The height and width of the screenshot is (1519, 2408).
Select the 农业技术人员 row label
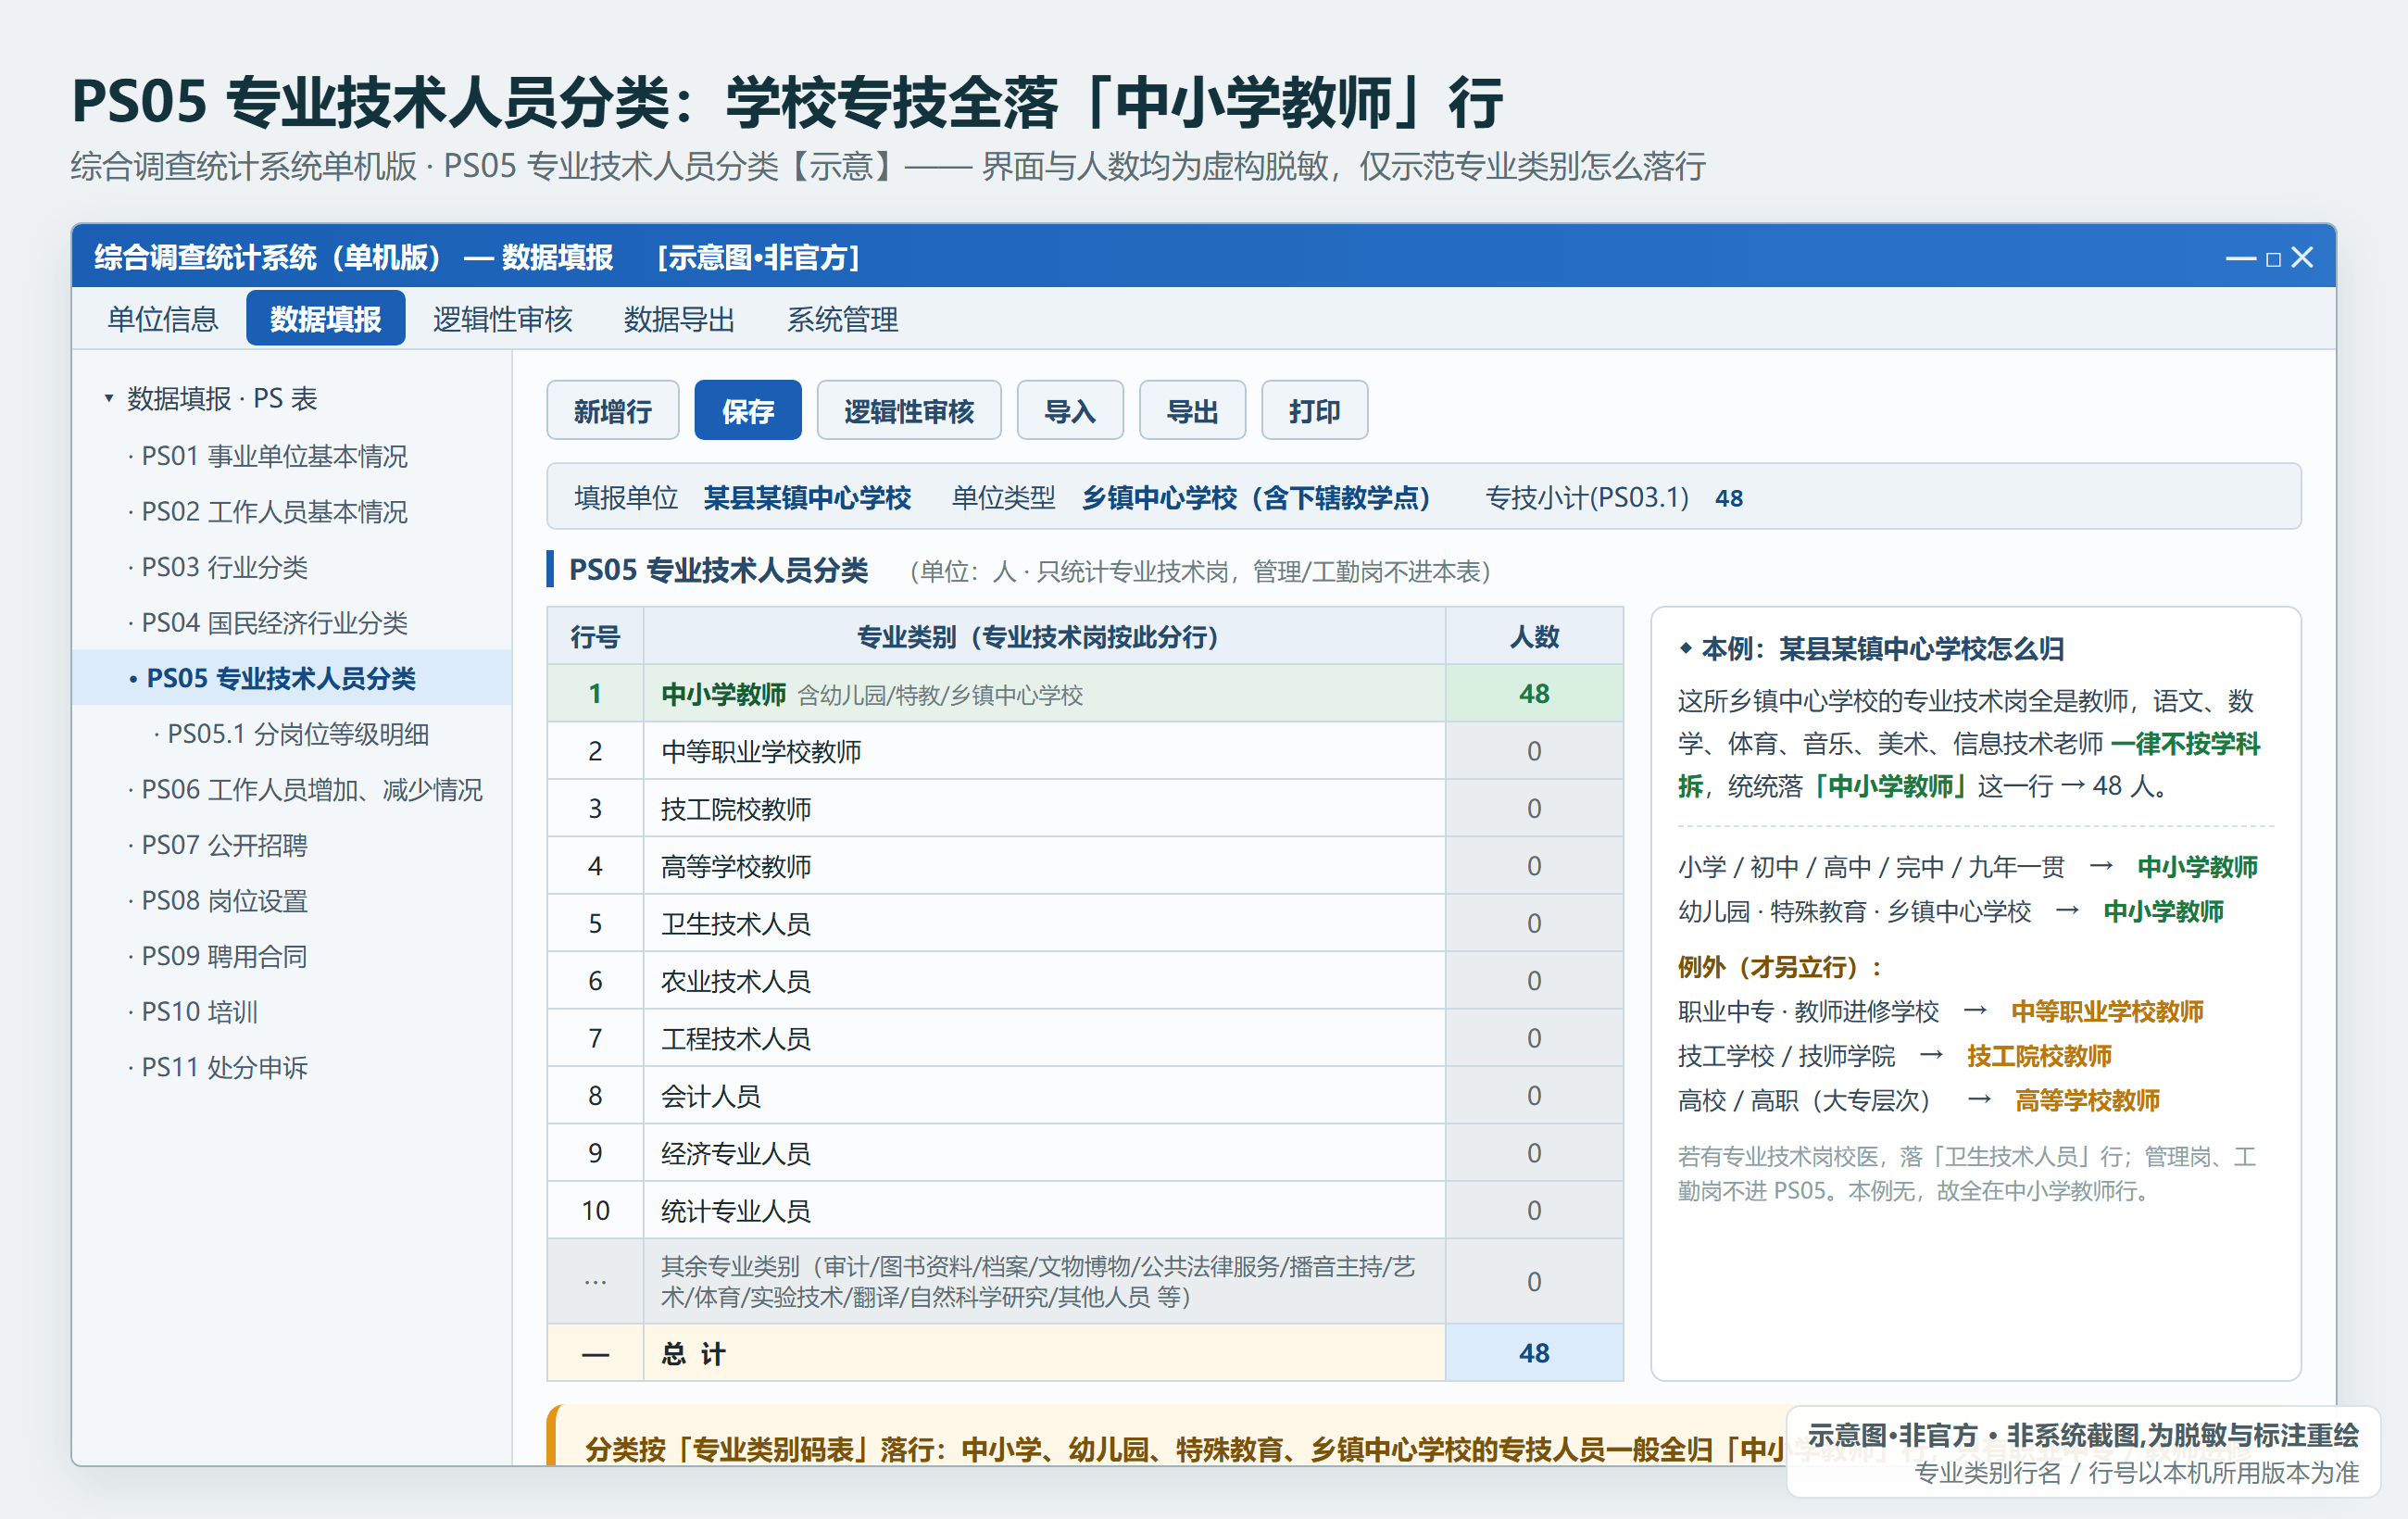click(735, 982)
